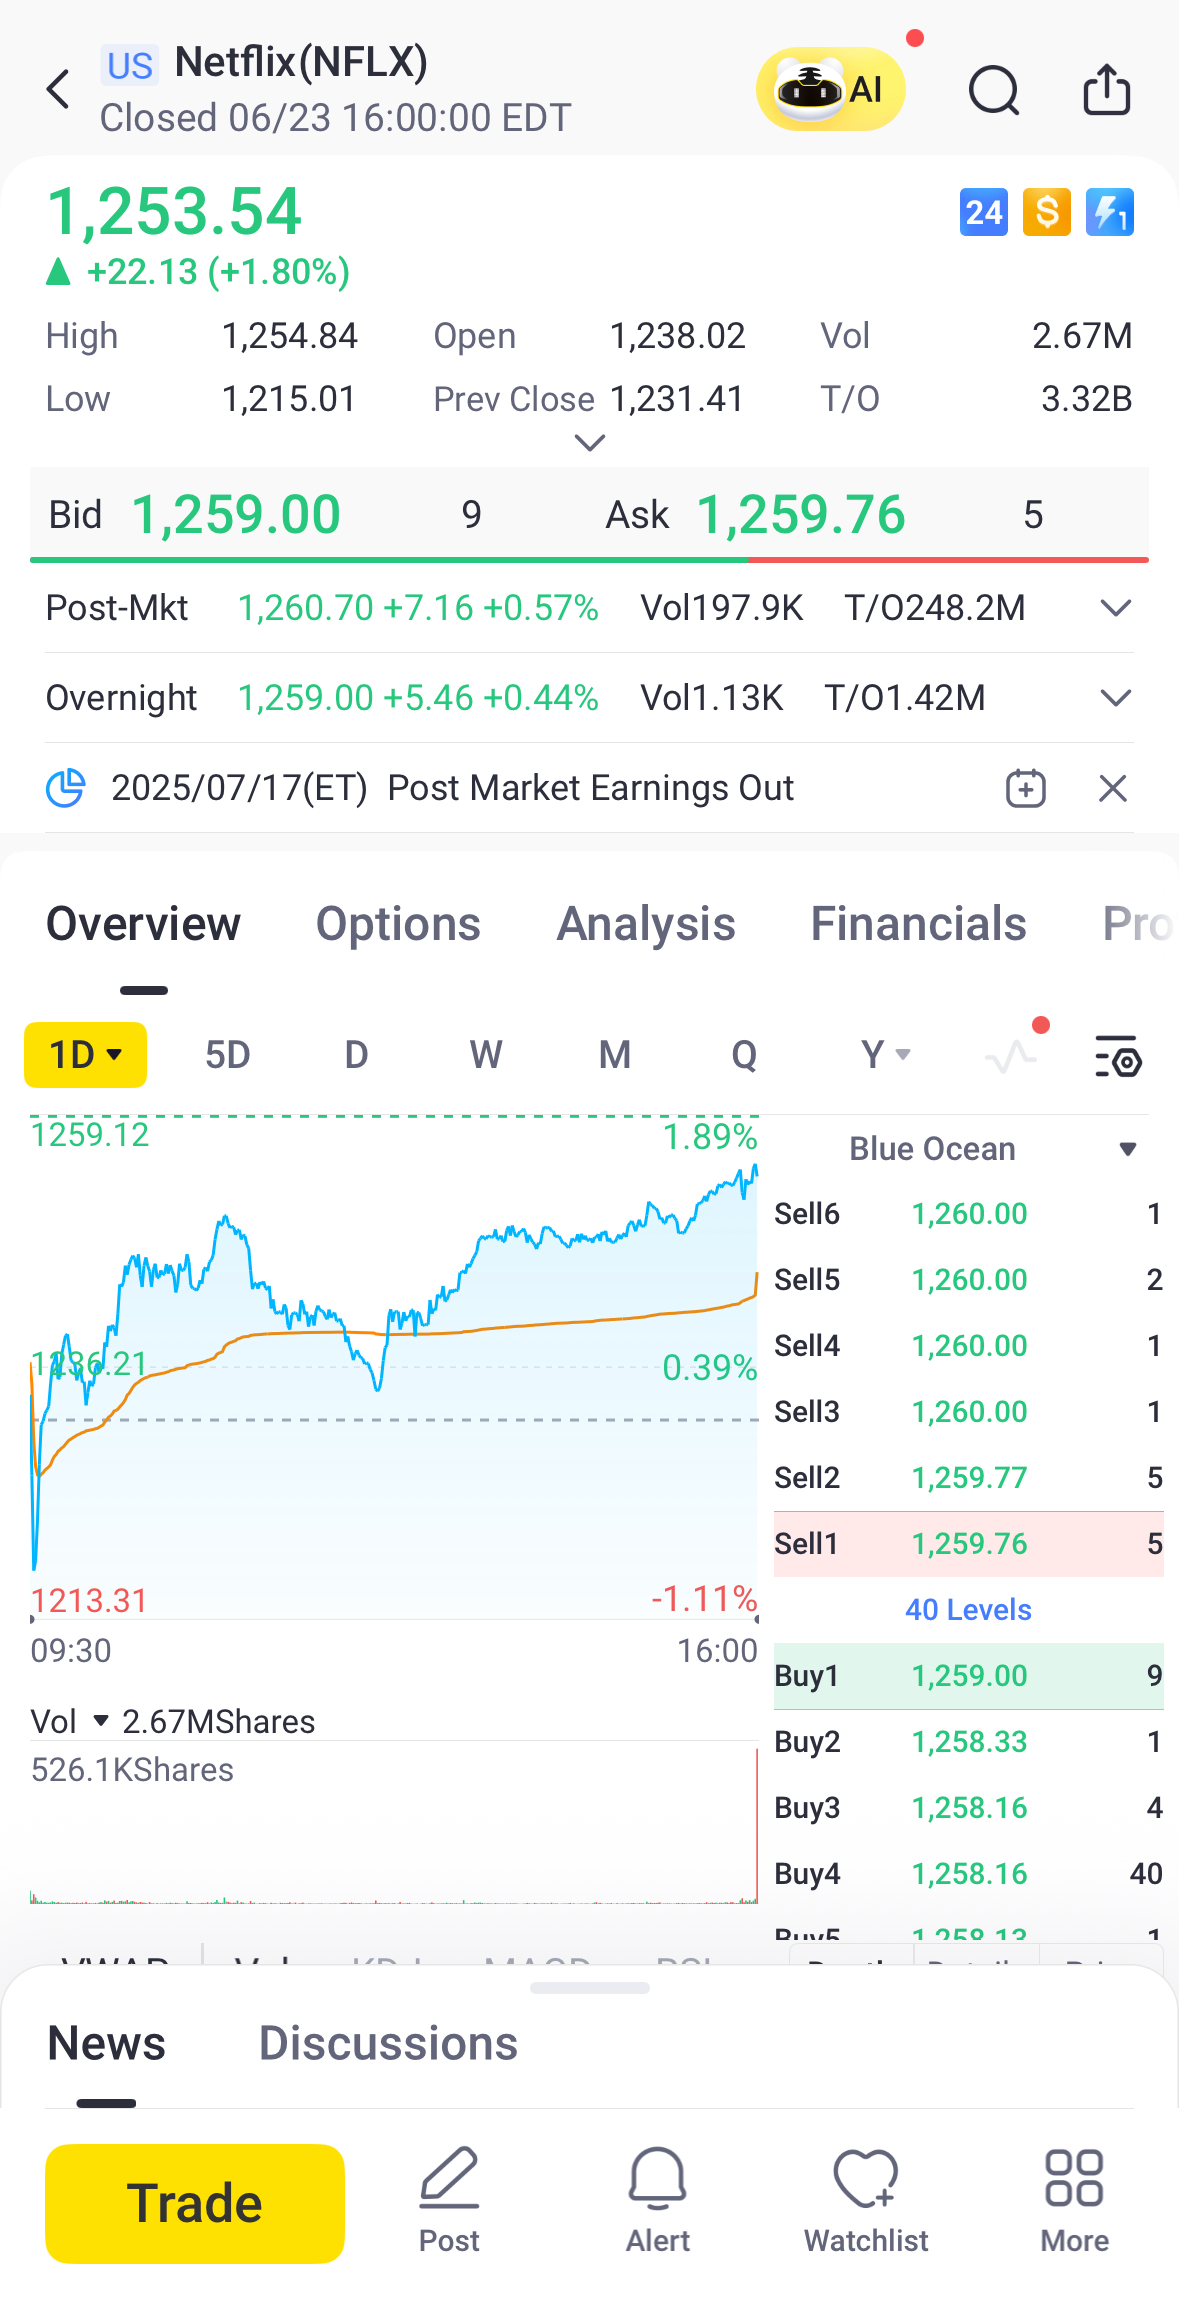Open chart indicator comparison icon
The image size is (1179, 2300).
(1011, 1055)
